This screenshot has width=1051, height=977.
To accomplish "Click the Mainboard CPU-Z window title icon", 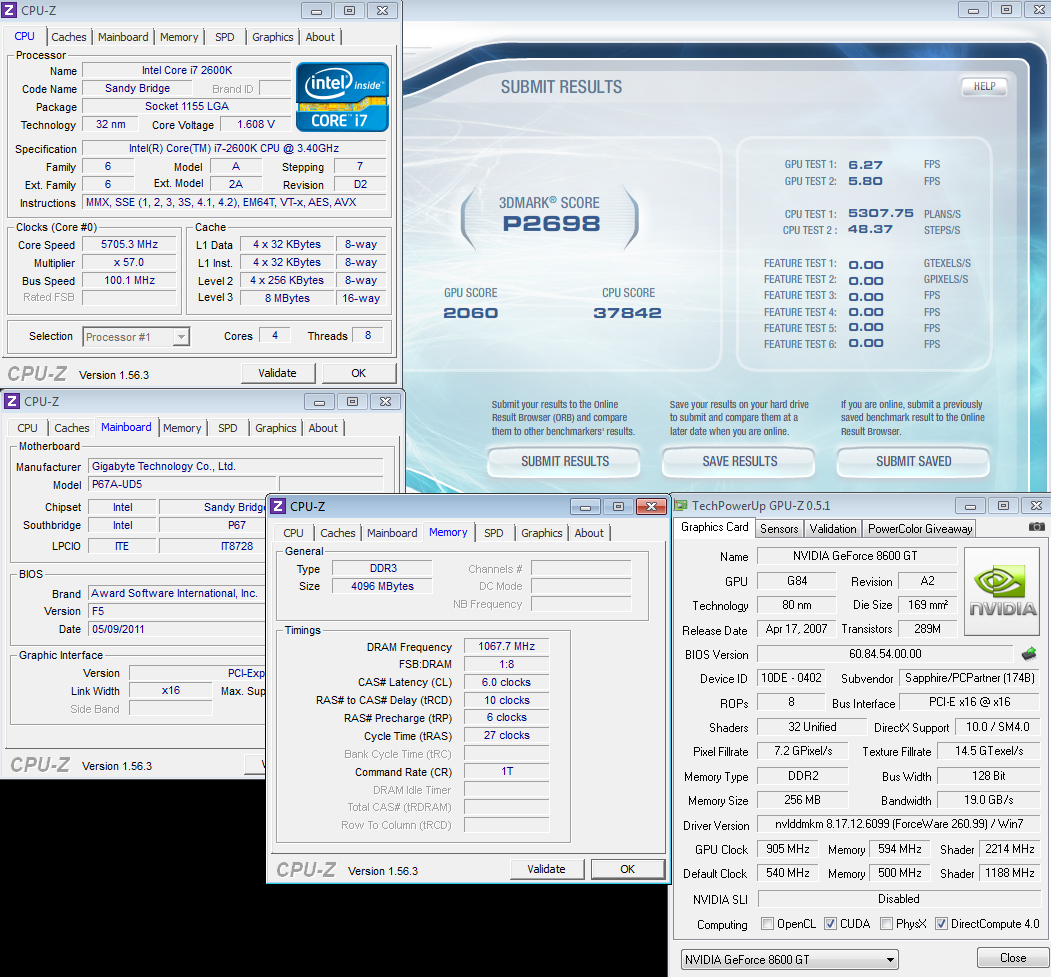I will pyautogui.click(x=11, y=401).
